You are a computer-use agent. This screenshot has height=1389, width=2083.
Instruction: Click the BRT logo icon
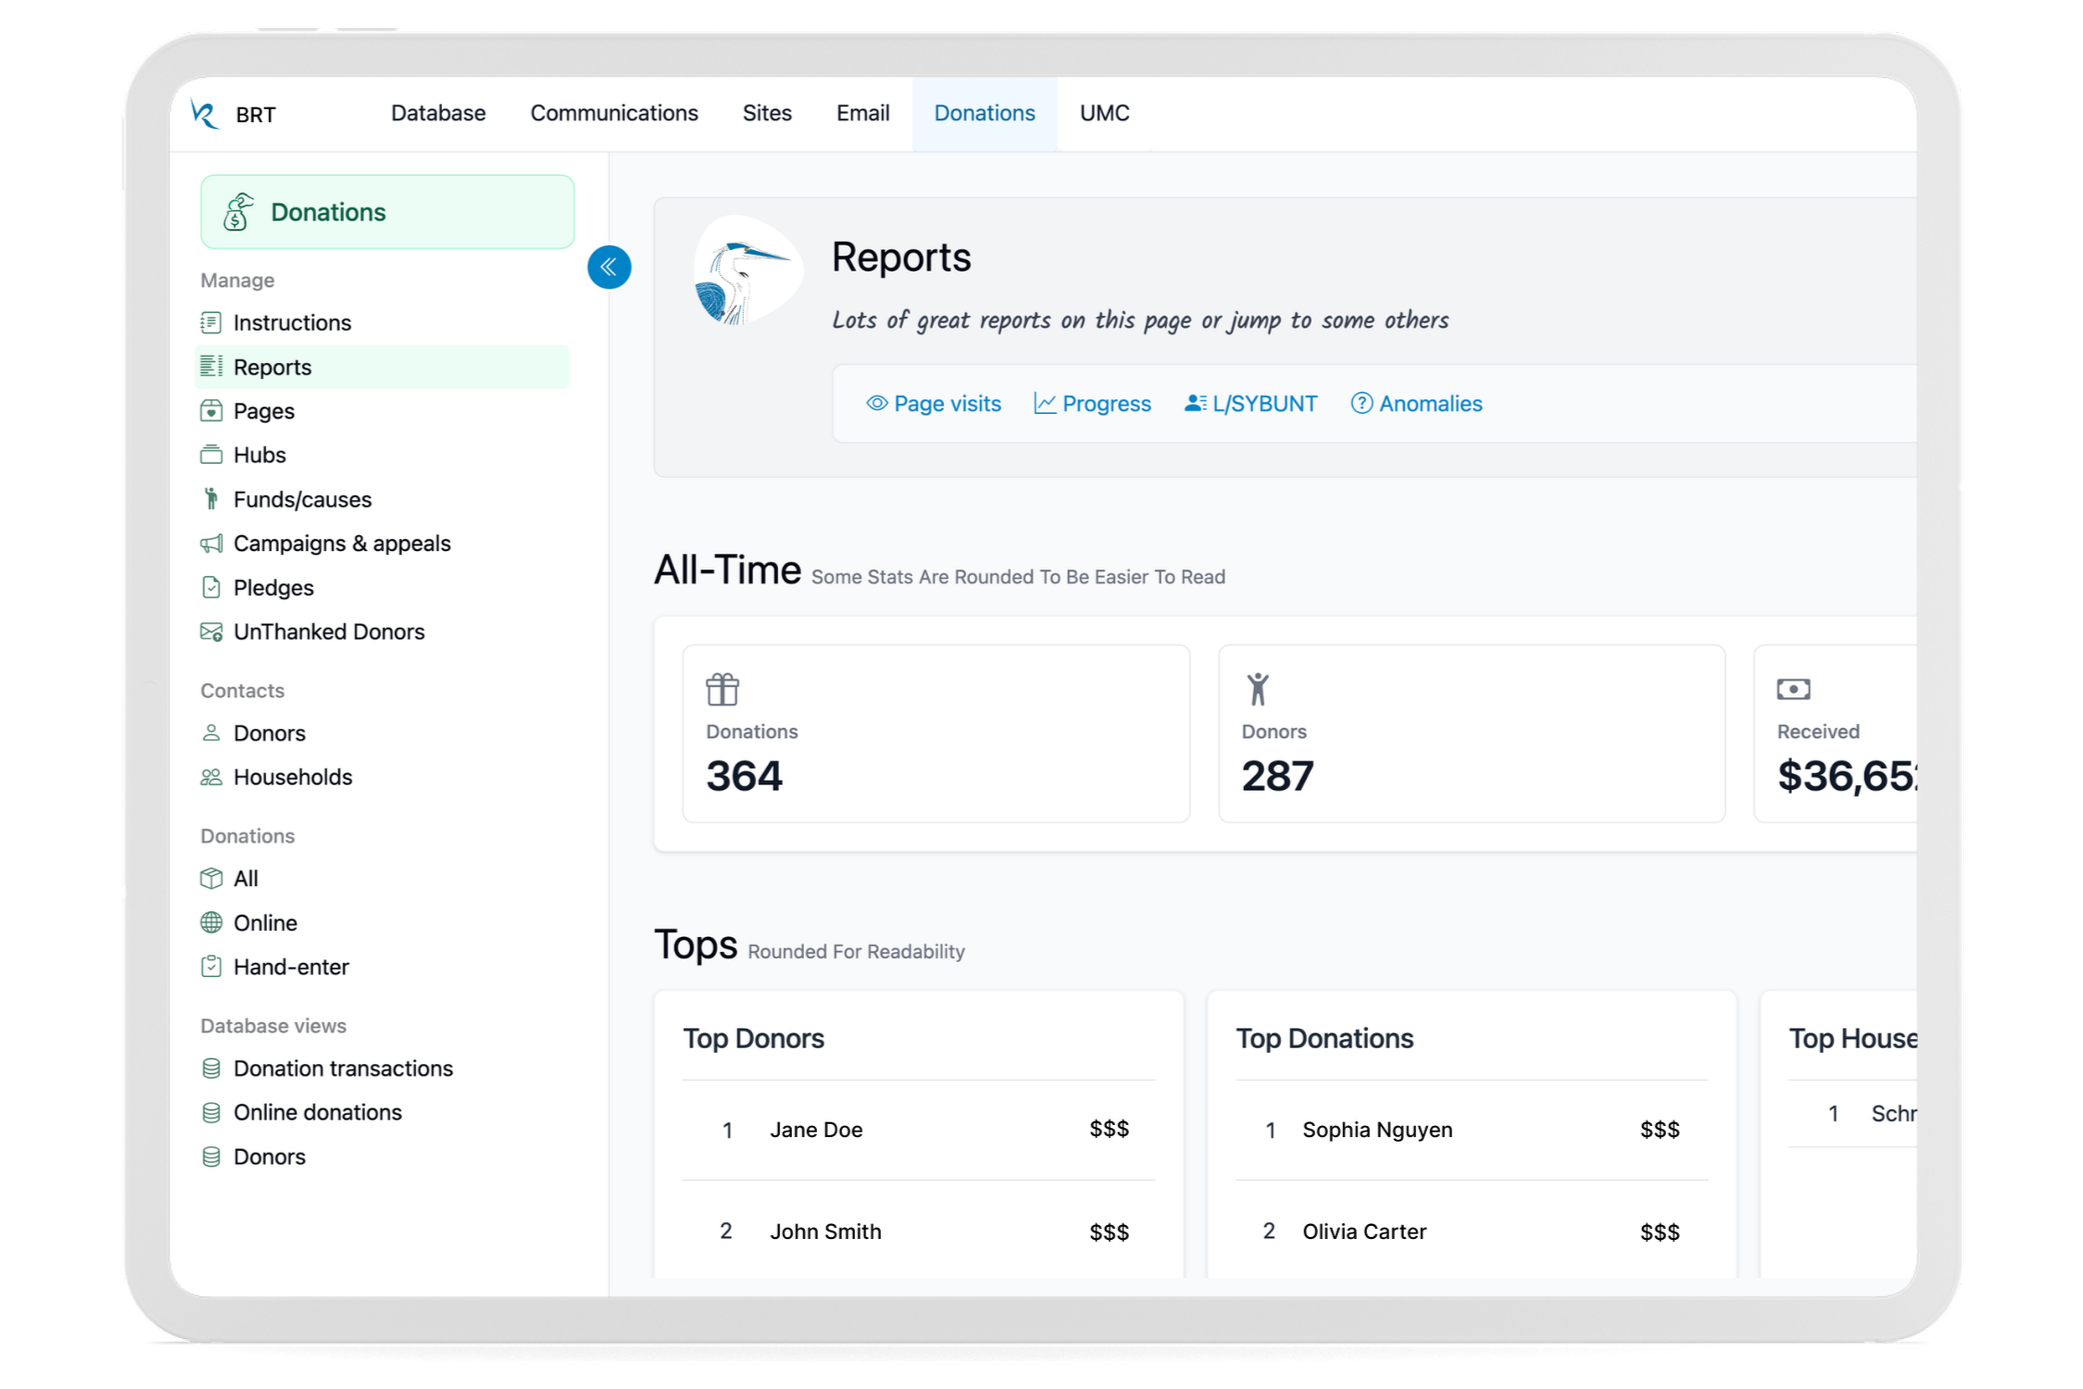point(205,114)
